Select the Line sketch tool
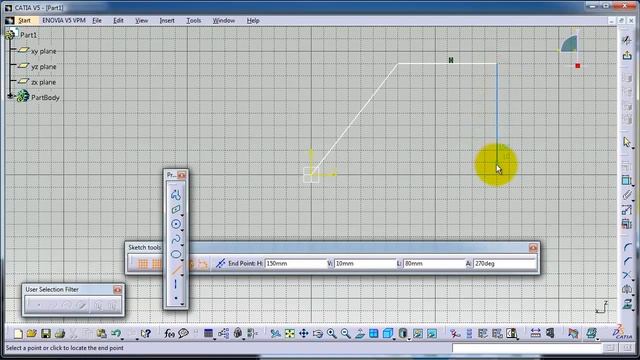640x360 pixels. (176, 269)
